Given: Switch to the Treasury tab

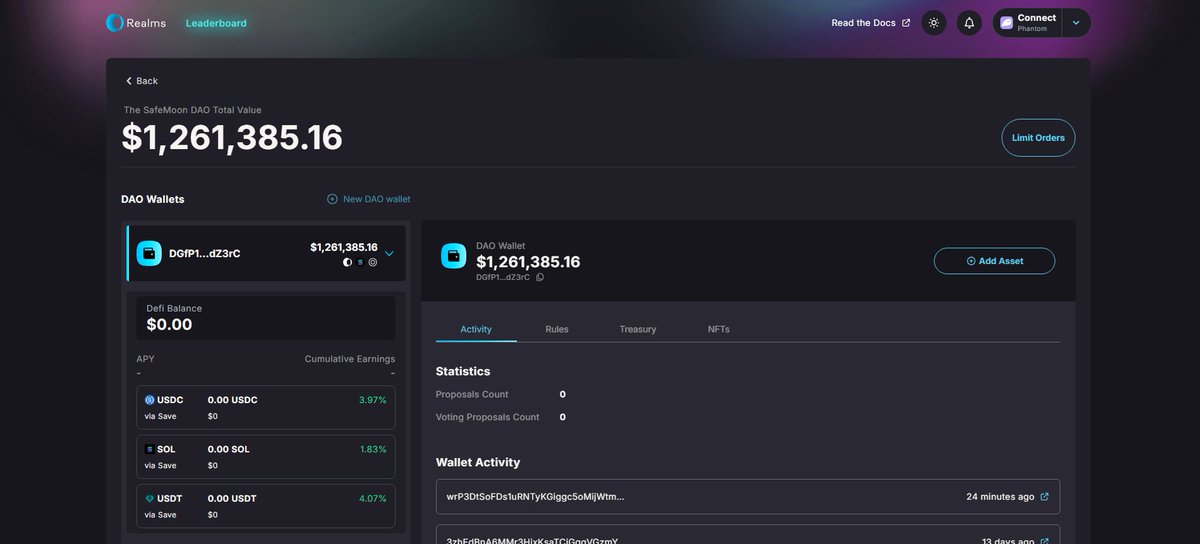Looking at the screenshot, I should (x=638, y=329).
